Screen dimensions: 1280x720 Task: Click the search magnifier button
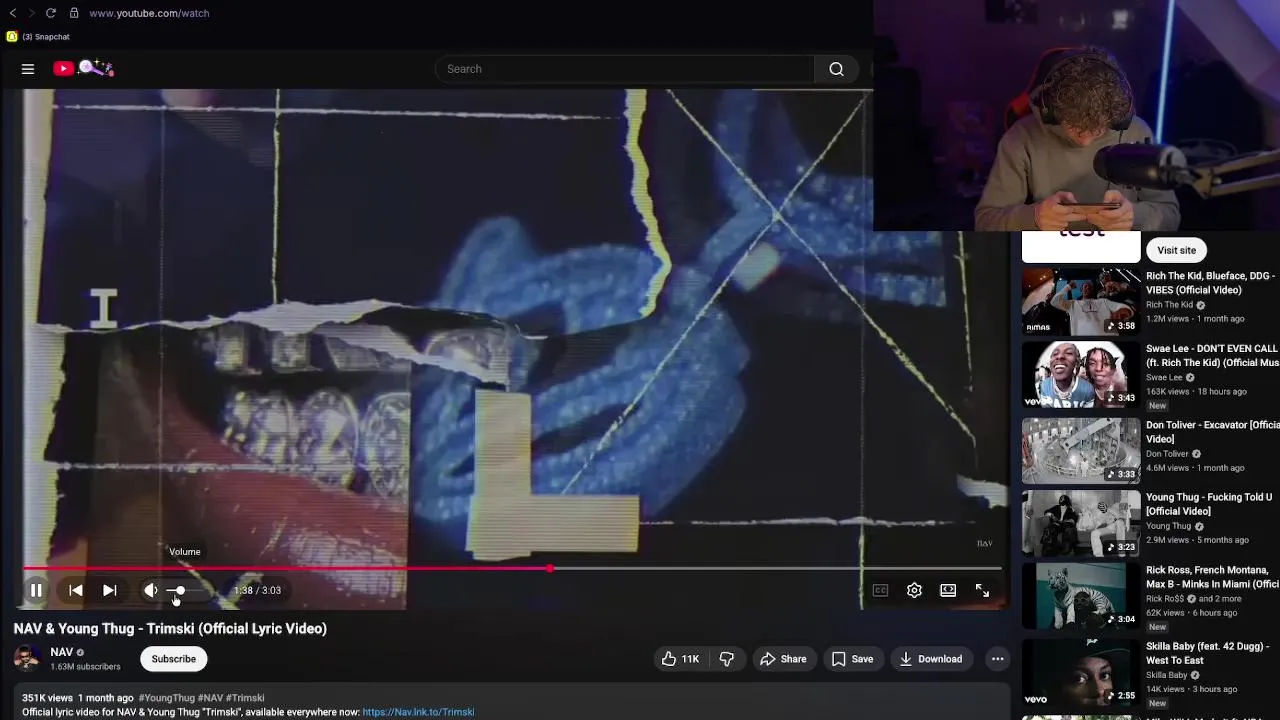(836, 69)
